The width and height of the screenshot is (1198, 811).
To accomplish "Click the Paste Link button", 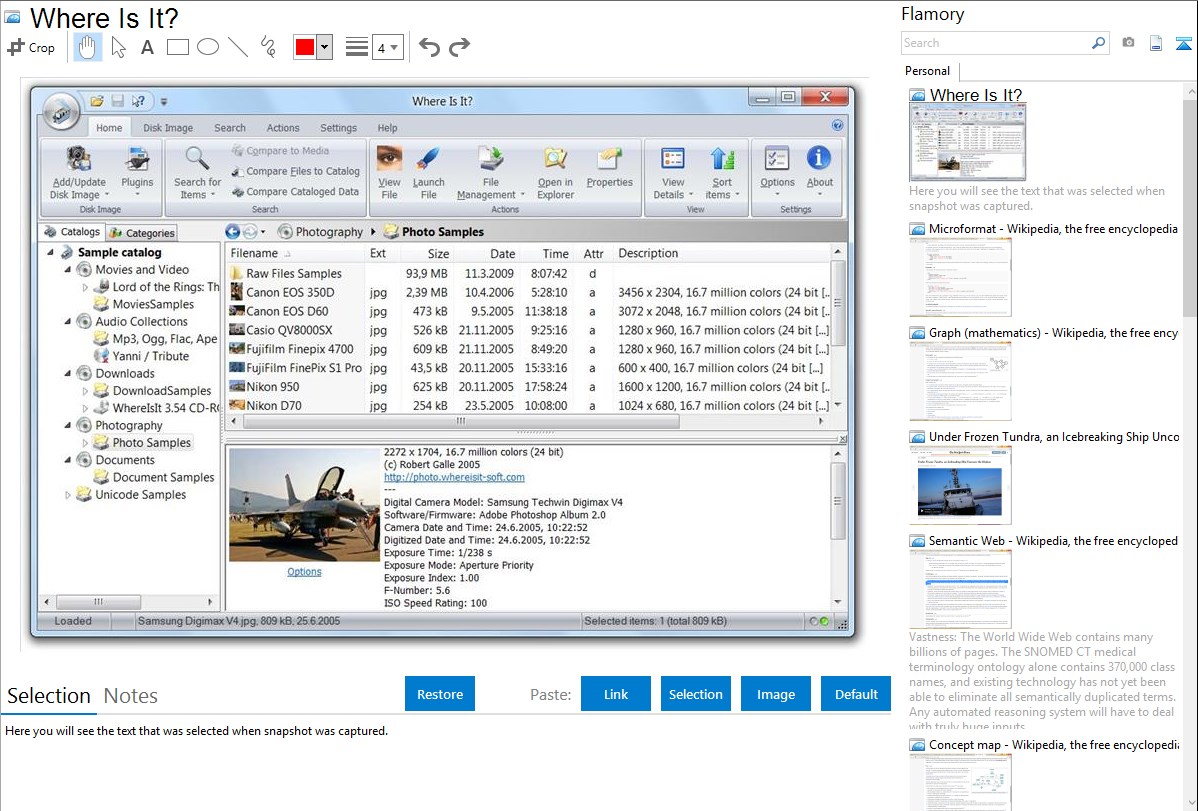I will point(616,694).
